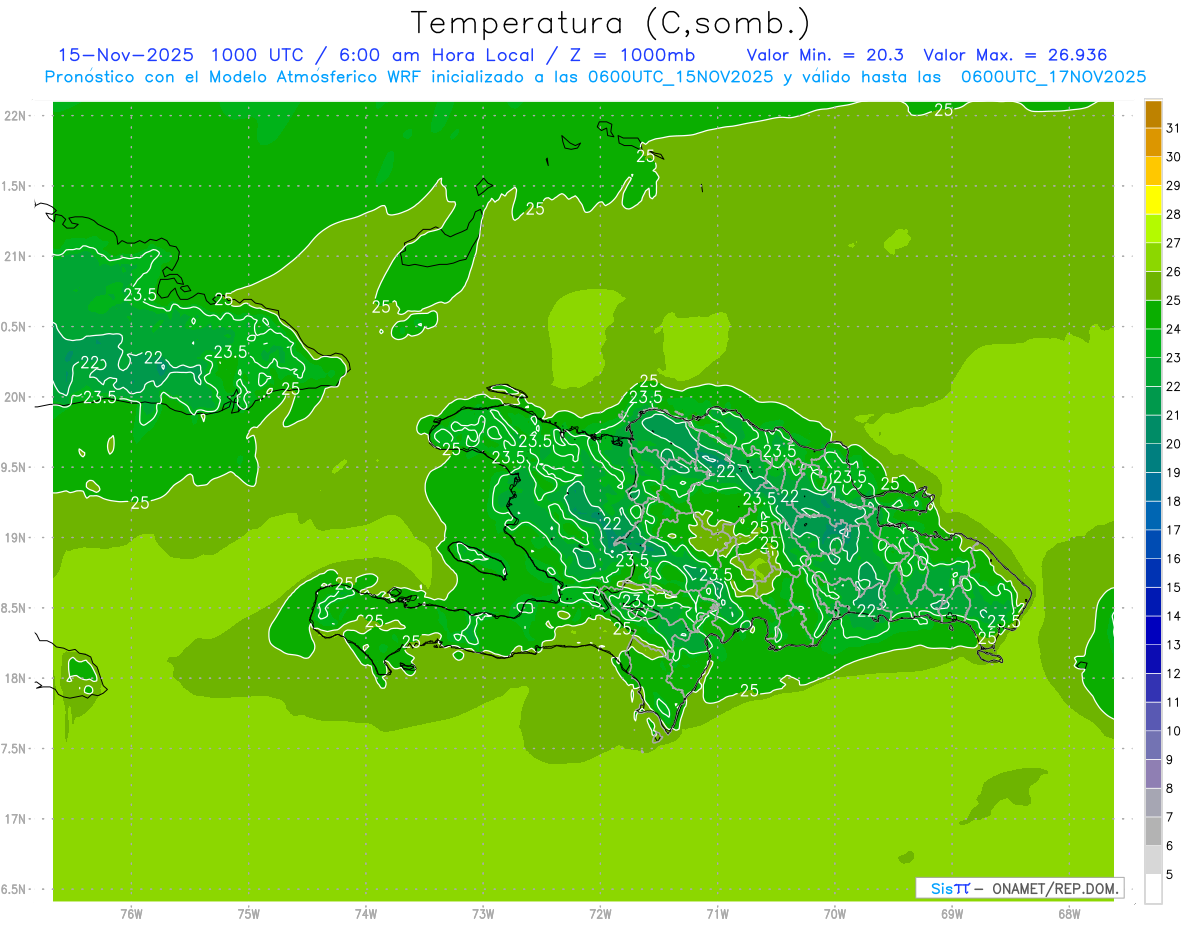This screenshot has height=927, width=1200.
Task: Select the 68W longitude axis label
Action: pyautogui.click(x=1068, y=913)
